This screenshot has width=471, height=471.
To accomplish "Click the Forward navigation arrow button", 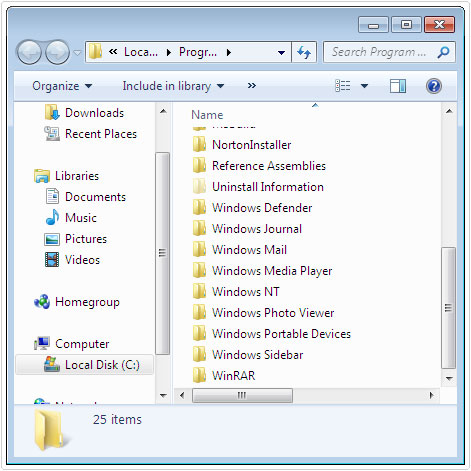I will coord(57,52).
